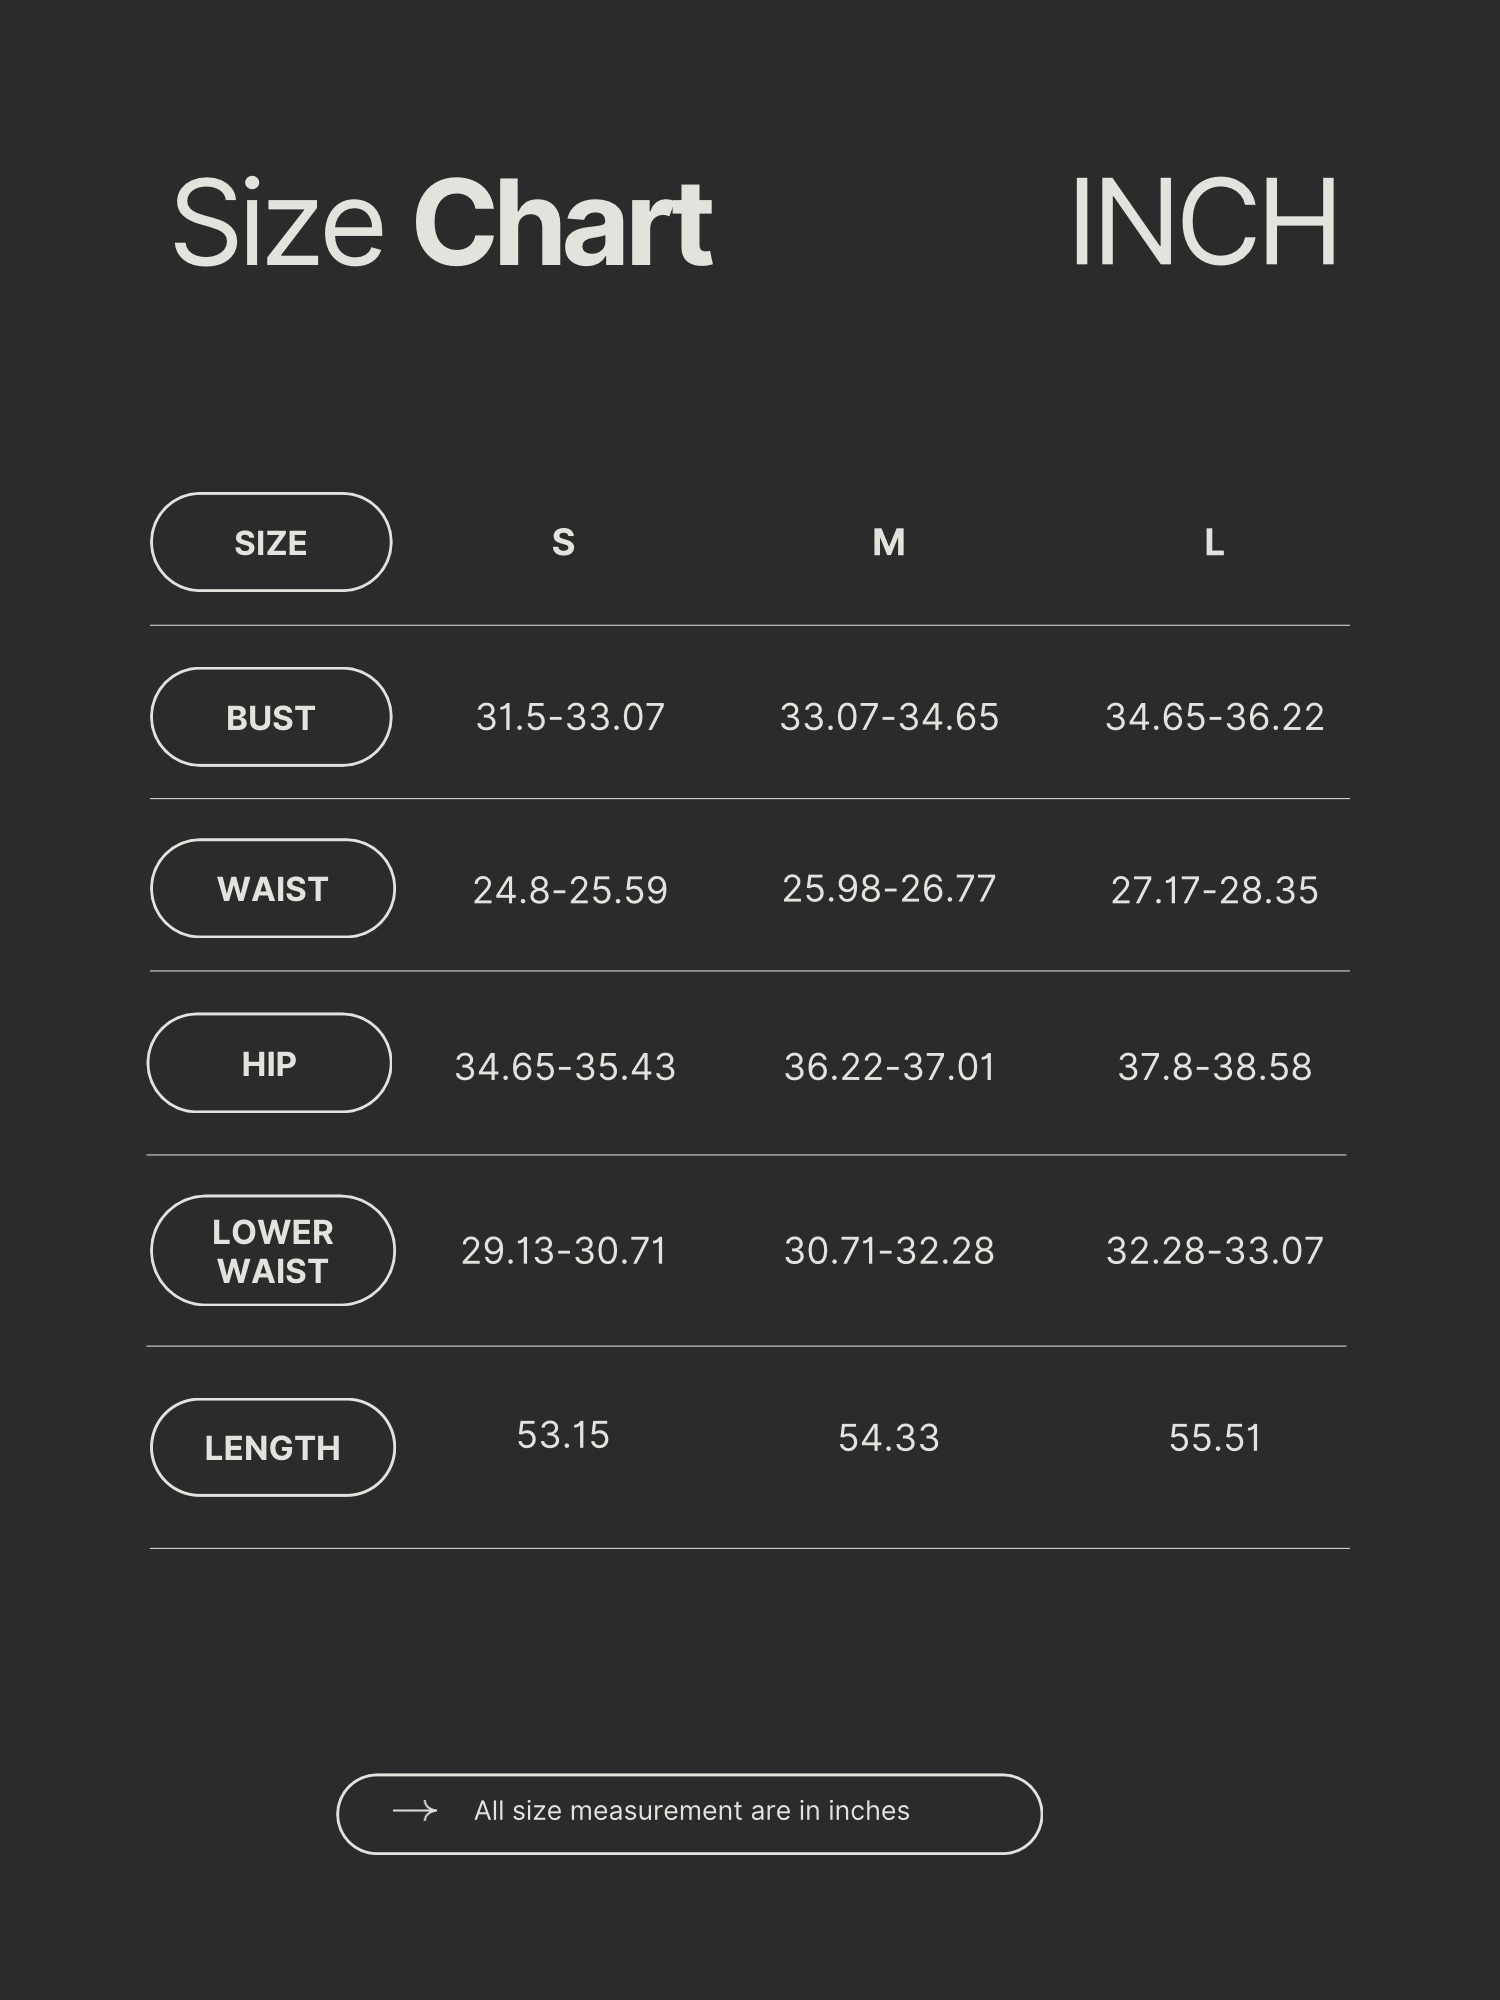Select the M size column header
1500x2000 pixels.
(x=888, y=542)
